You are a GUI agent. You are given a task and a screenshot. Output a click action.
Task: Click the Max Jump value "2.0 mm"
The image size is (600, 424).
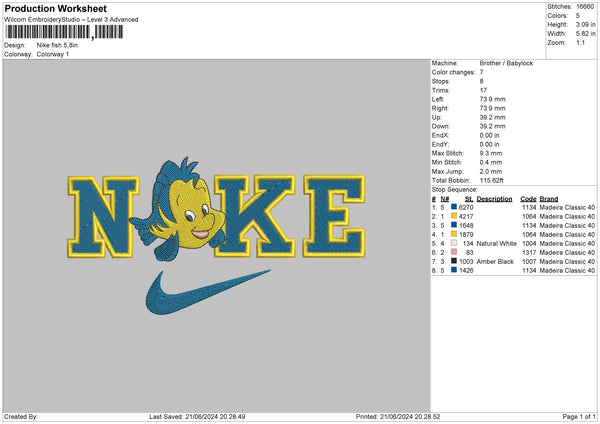491,171
